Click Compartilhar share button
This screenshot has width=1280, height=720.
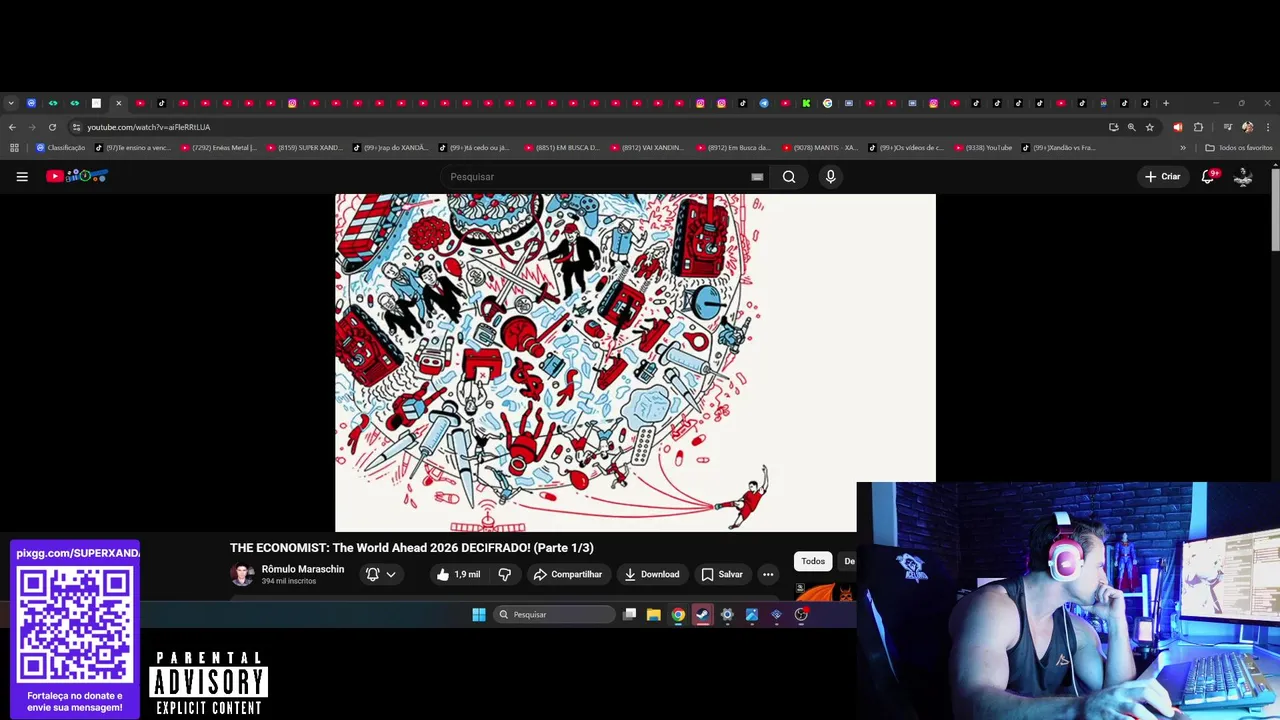tap(568, 574)
